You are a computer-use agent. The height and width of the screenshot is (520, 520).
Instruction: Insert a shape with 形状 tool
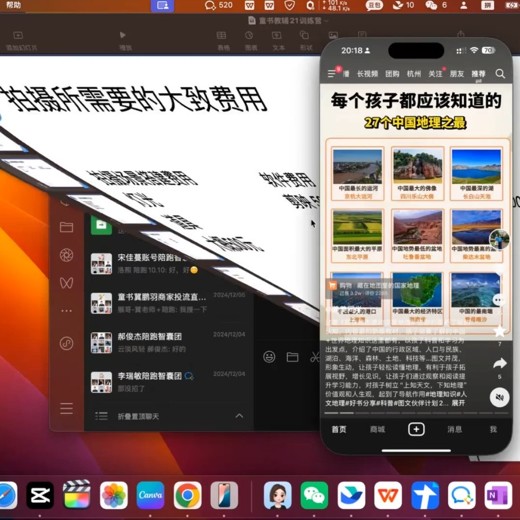pos(305,41)
